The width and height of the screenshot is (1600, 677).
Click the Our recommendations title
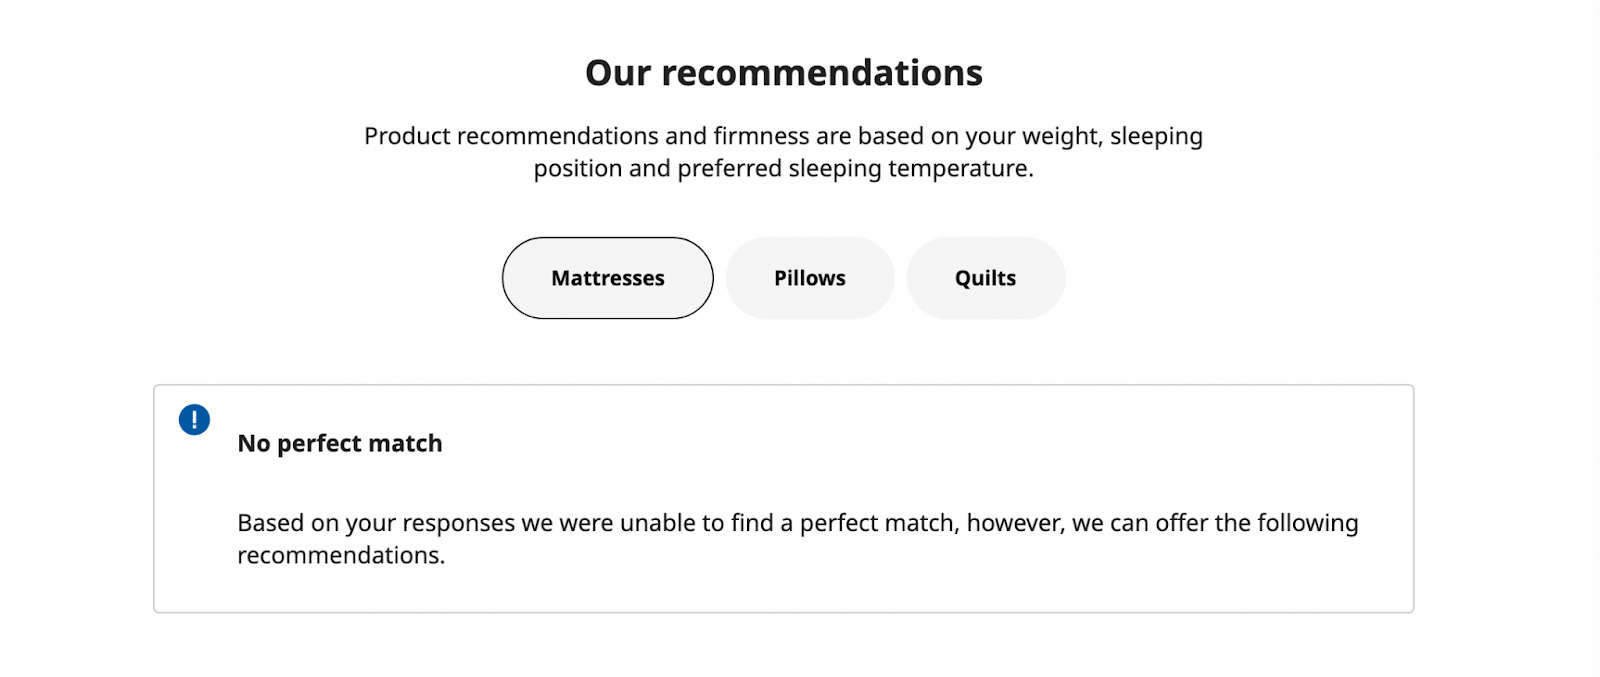(x=783, y=72)
